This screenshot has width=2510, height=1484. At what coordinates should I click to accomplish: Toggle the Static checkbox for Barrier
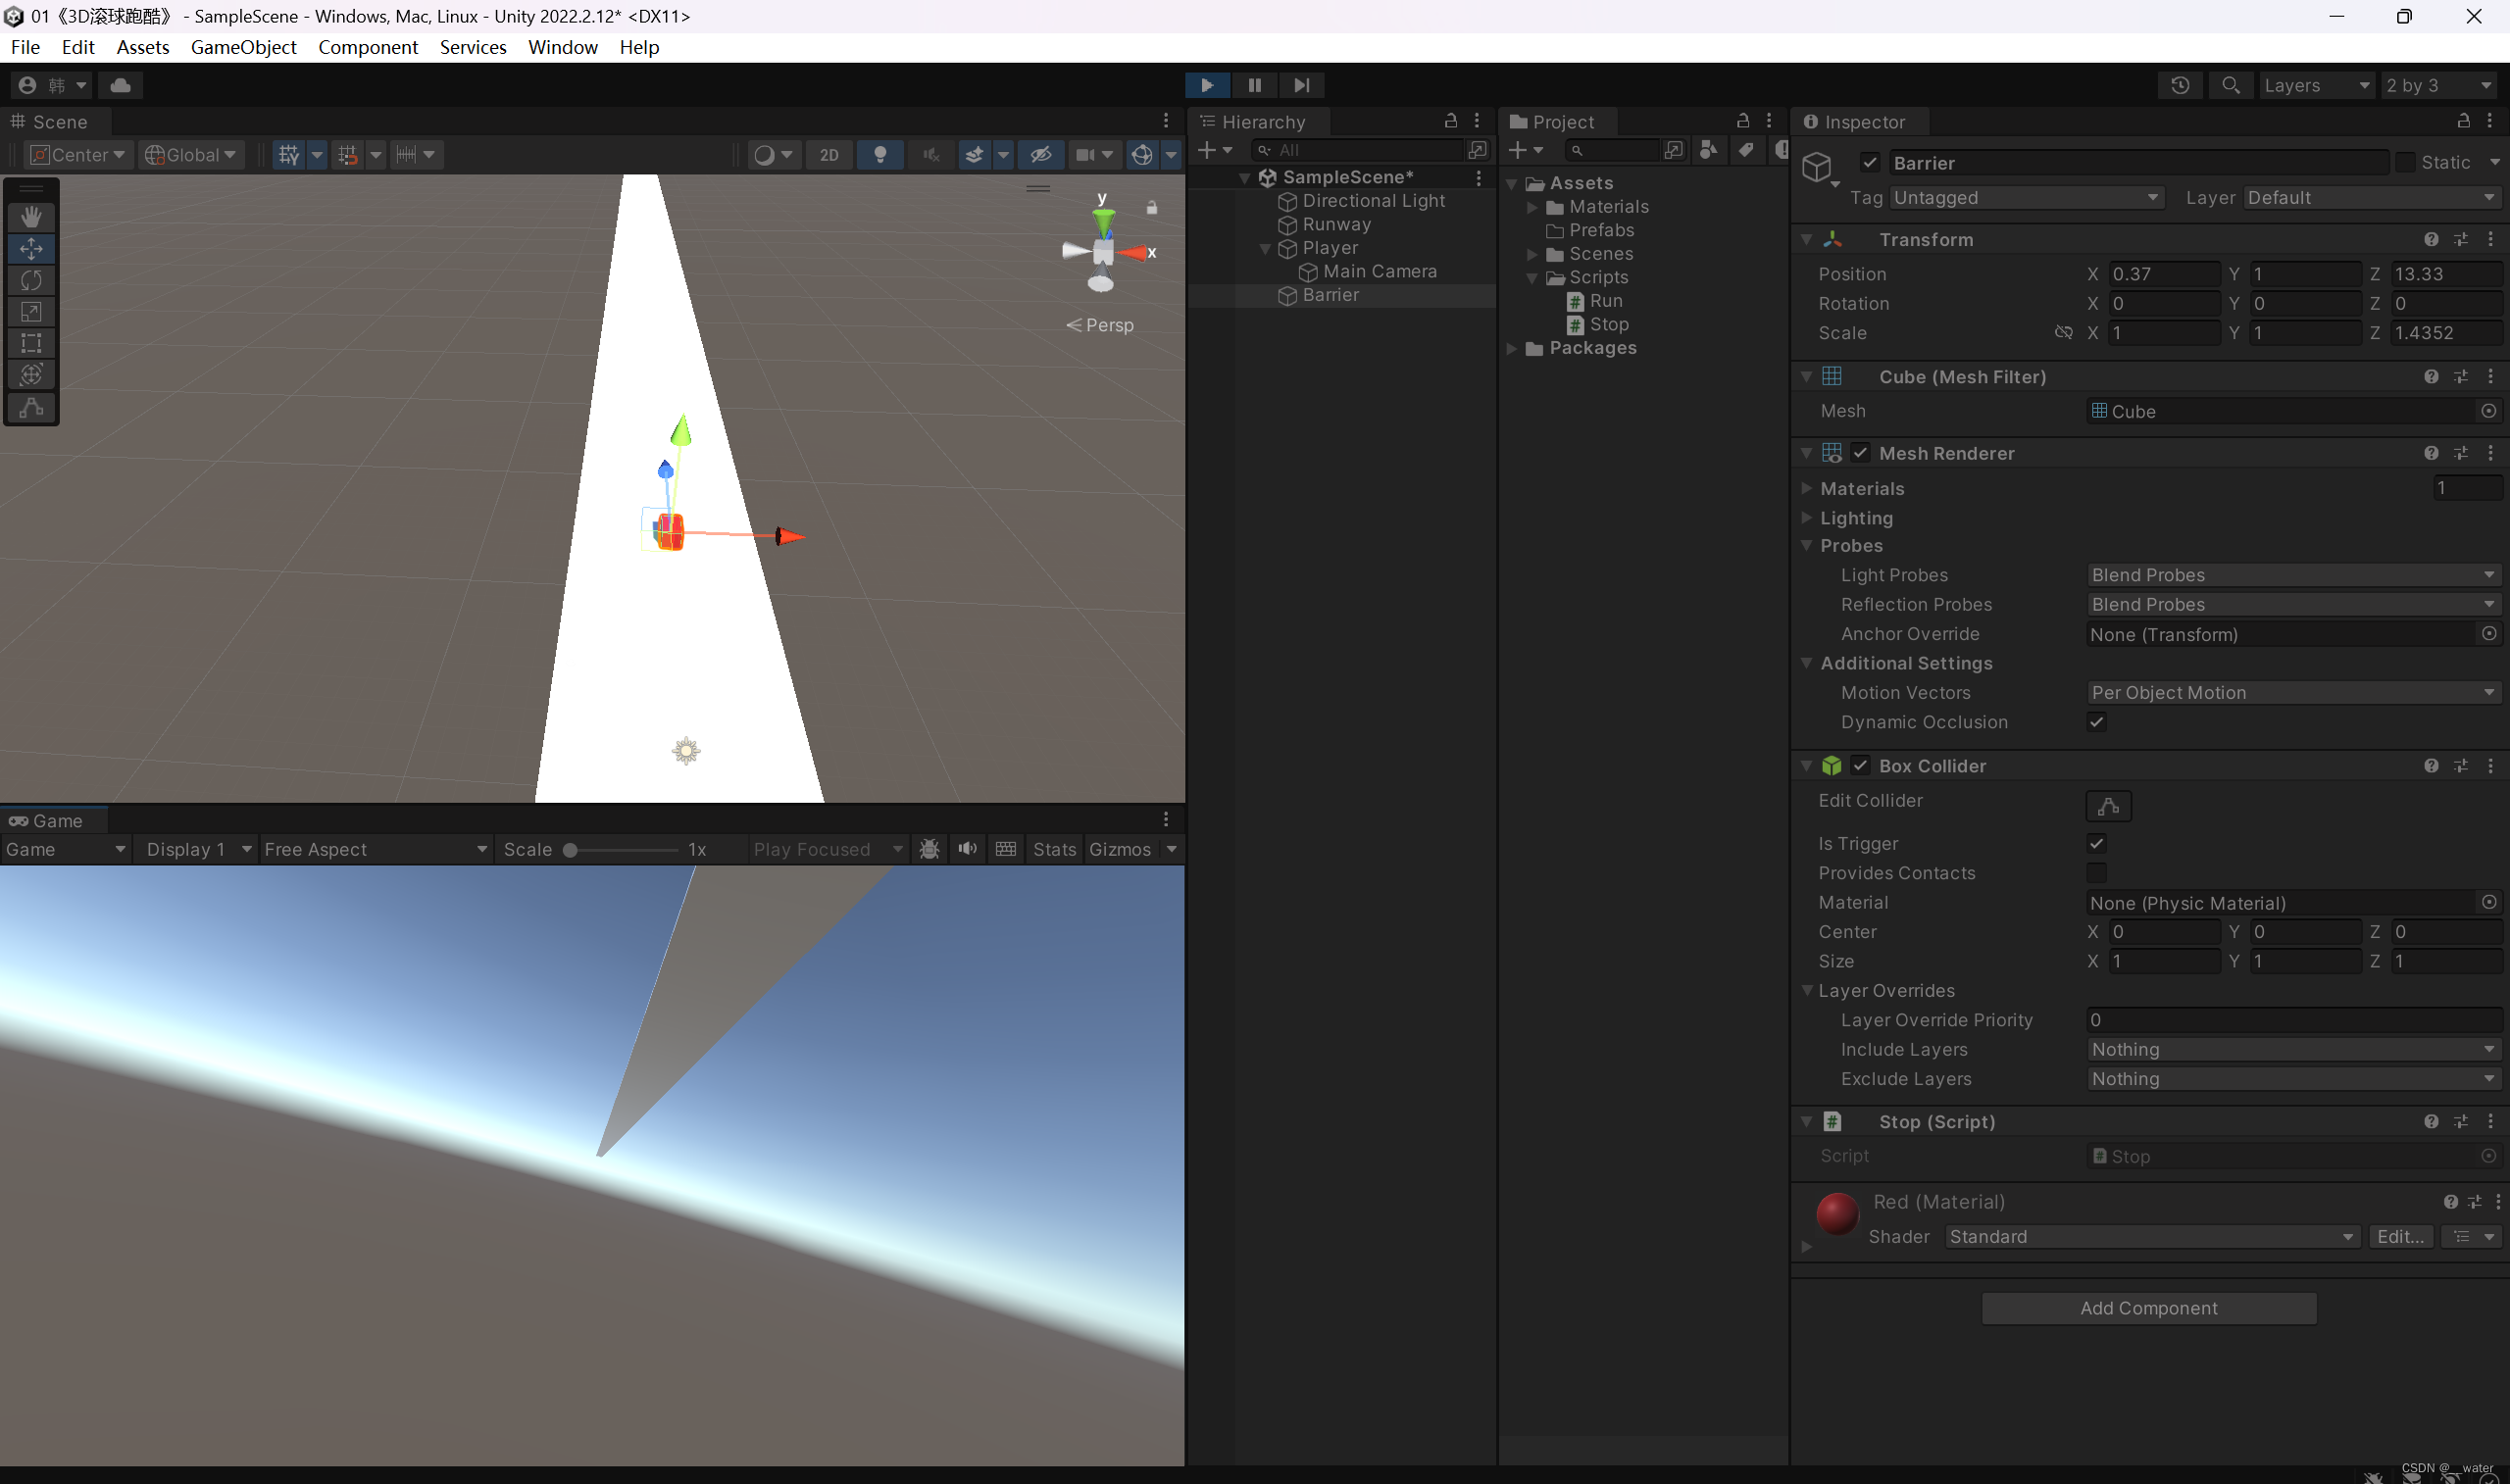tap(2405, 162)
